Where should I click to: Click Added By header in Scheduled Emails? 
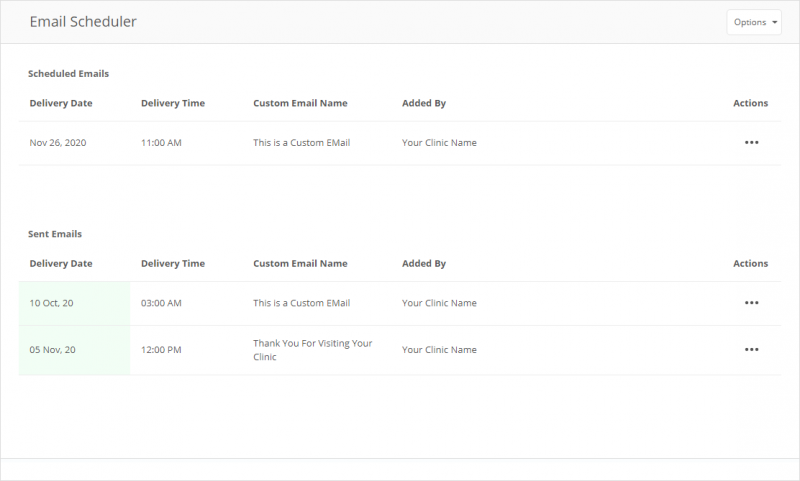coord(424,103)
